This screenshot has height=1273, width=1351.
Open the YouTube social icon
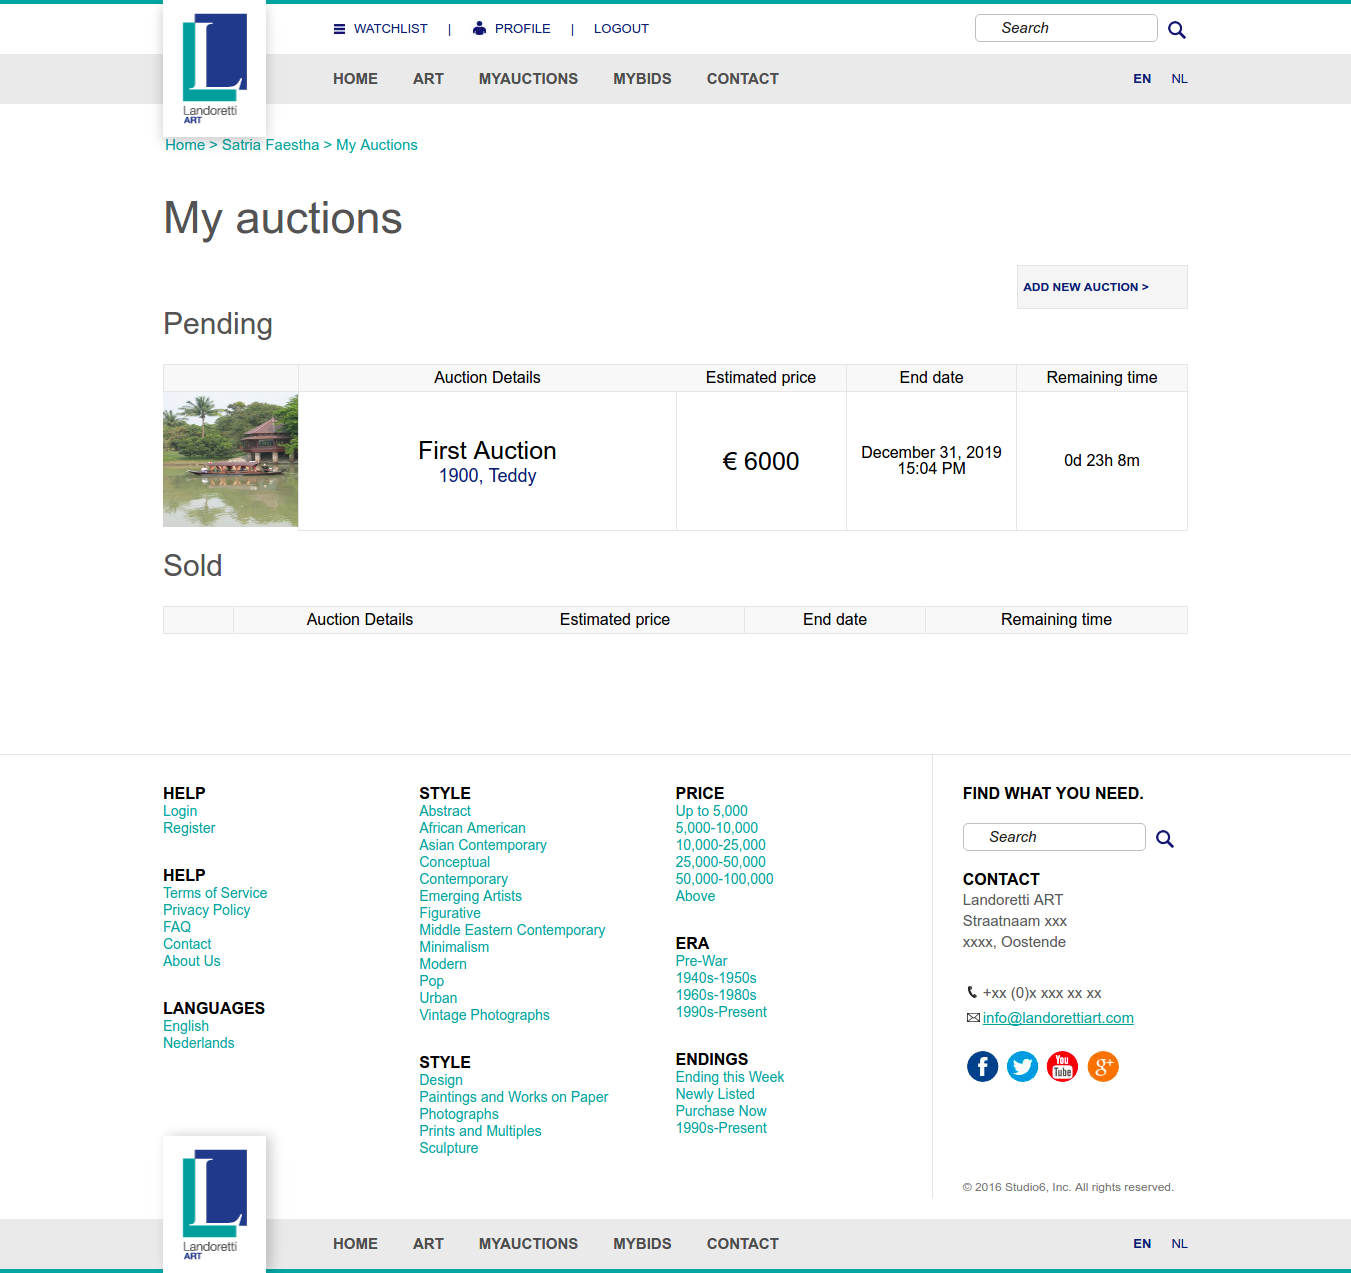click(x=1062, y=1067)
